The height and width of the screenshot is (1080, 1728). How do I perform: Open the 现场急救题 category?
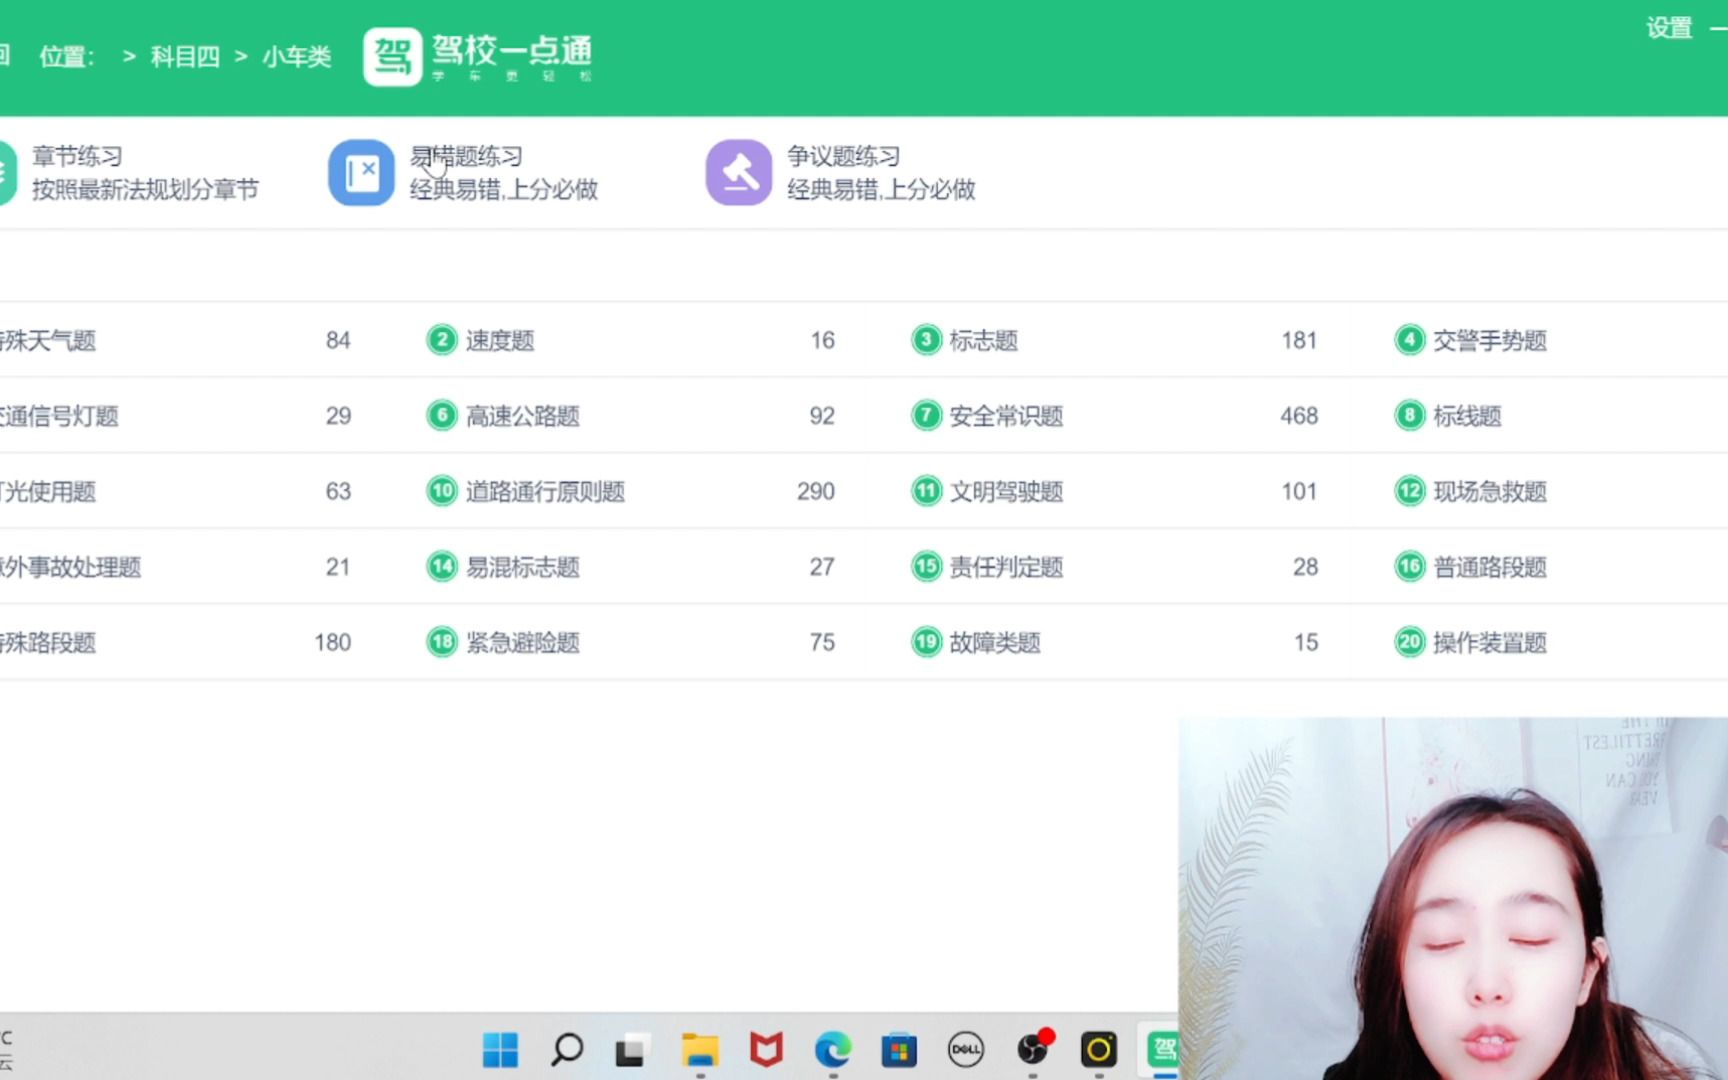pyautogui.click(x=1490, y=491)
